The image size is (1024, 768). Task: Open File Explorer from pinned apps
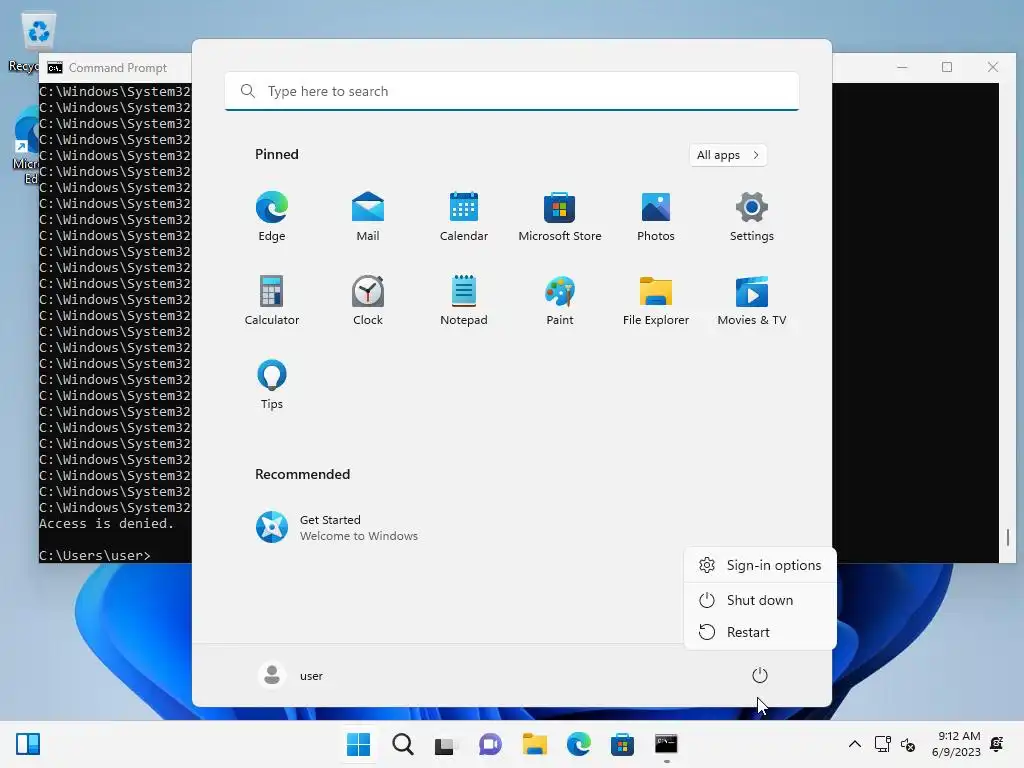coord(656,300)
